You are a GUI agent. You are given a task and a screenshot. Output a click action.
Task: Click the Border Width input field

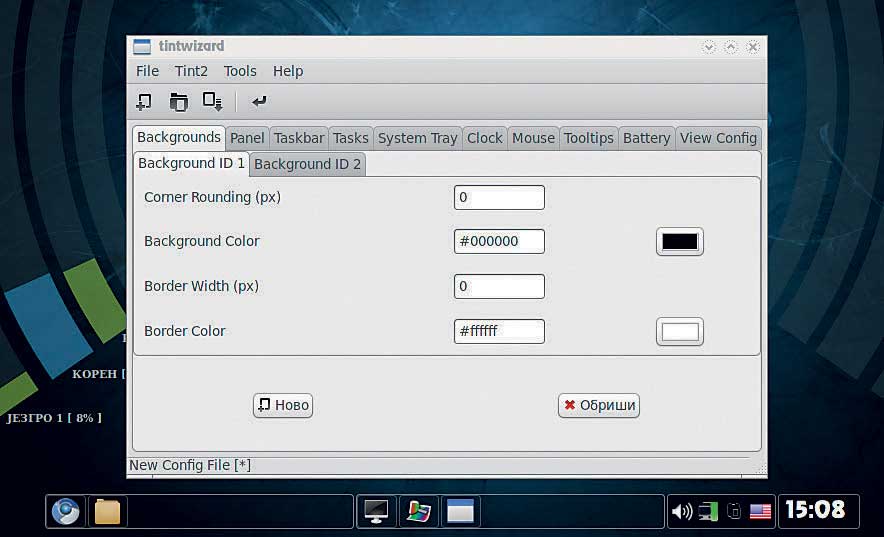(x=499, y=286)
